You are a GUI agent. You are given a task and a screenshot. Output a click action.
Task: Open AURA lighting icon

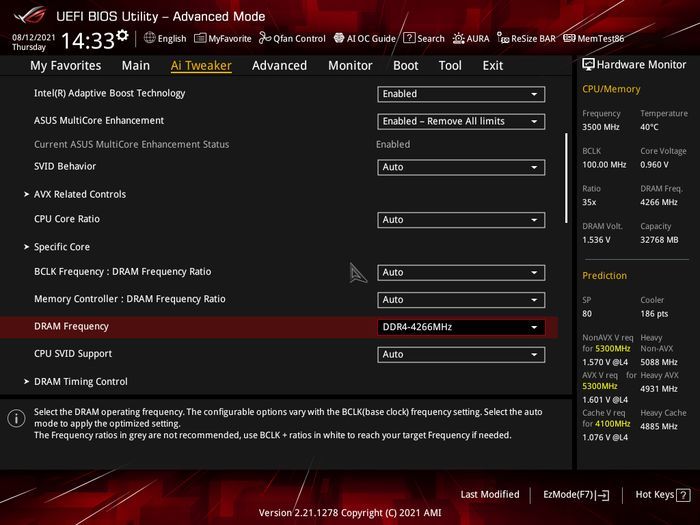click(458, 38)
